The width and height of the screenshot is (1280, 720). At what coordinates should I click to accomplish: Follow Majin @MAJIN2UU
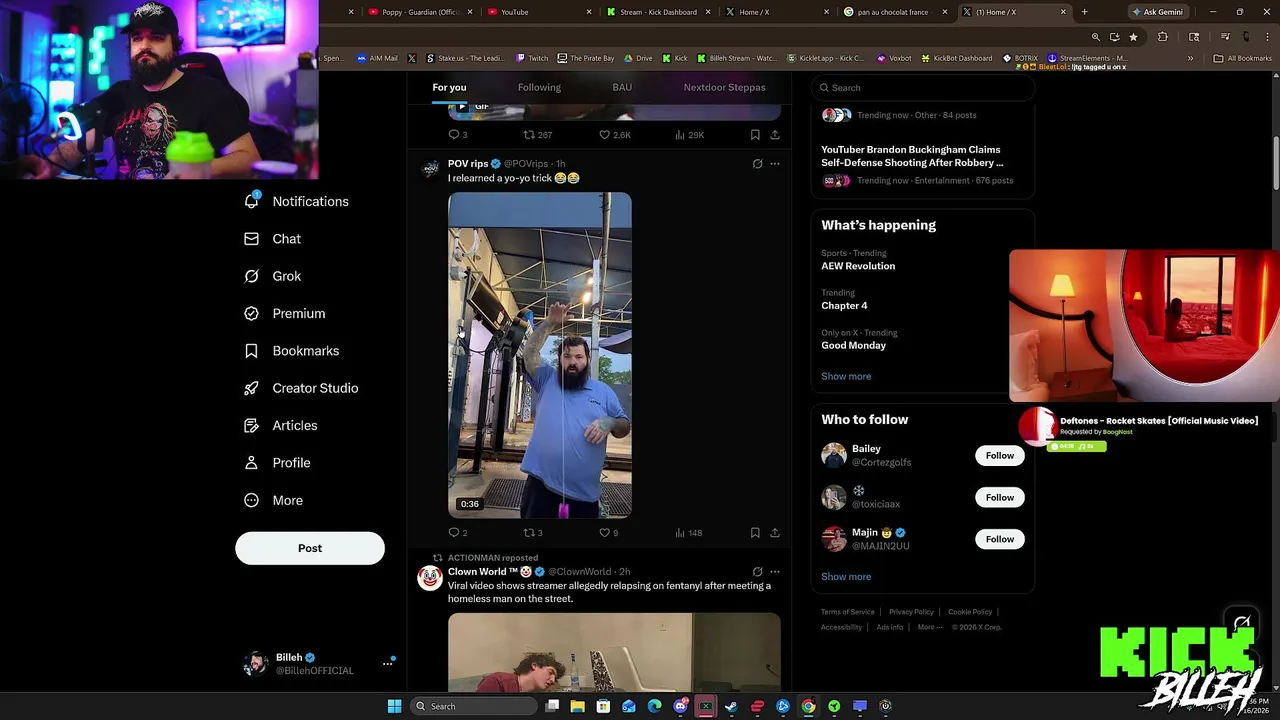pos(1000,539)
